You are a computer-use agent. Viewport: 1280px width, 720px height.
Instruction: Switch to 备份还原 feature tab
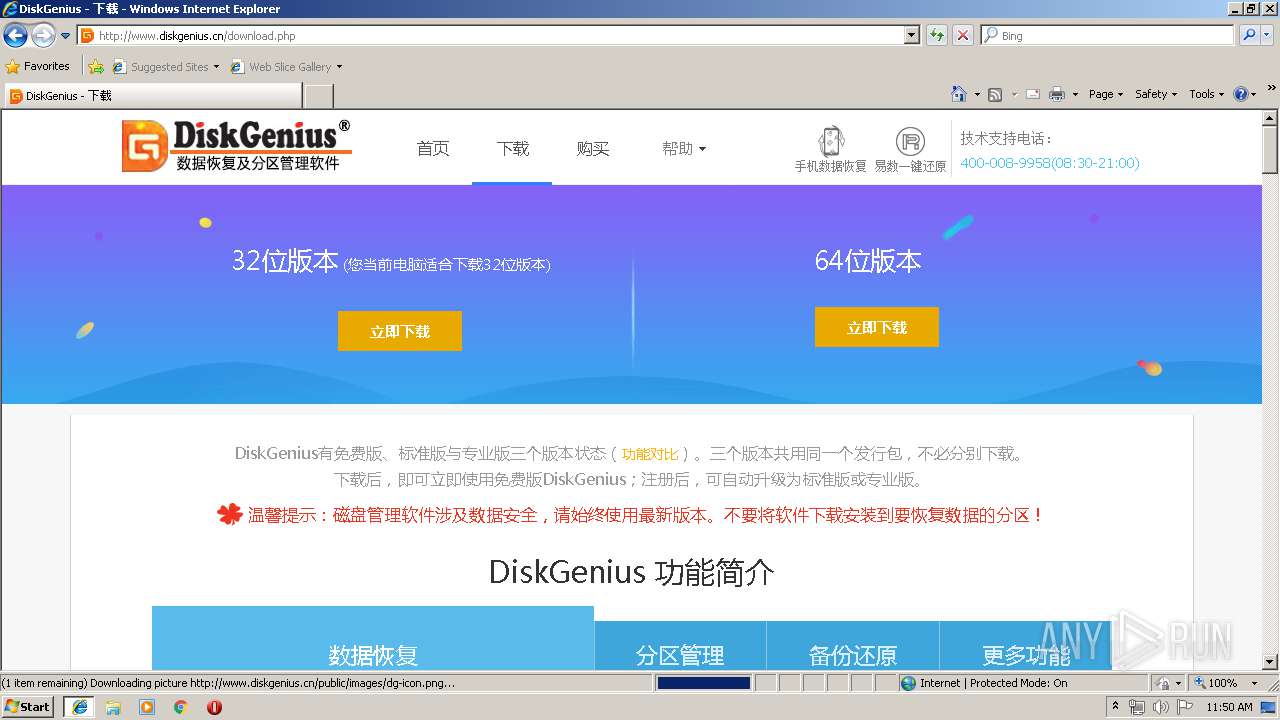tap(853, 646)
